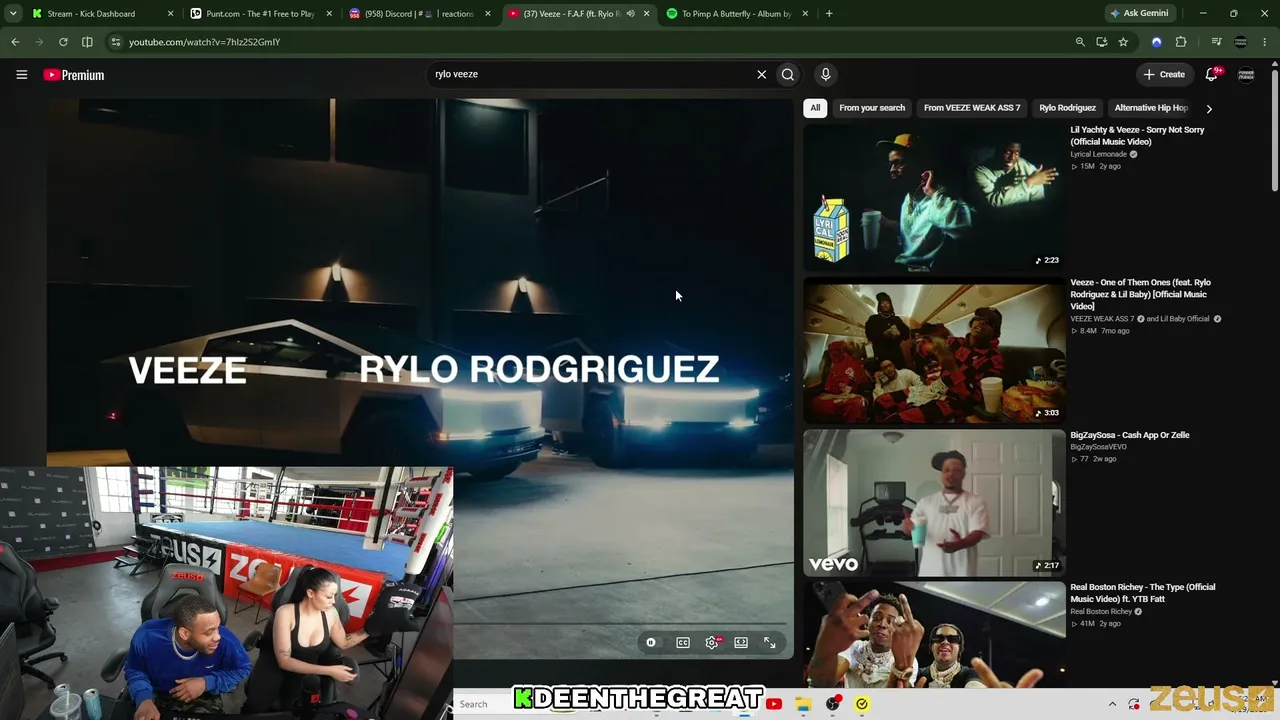The height and width of the screenshot is (720, 1280).
Task: Open YouTube notifications bell
Action: (1212, 74)
